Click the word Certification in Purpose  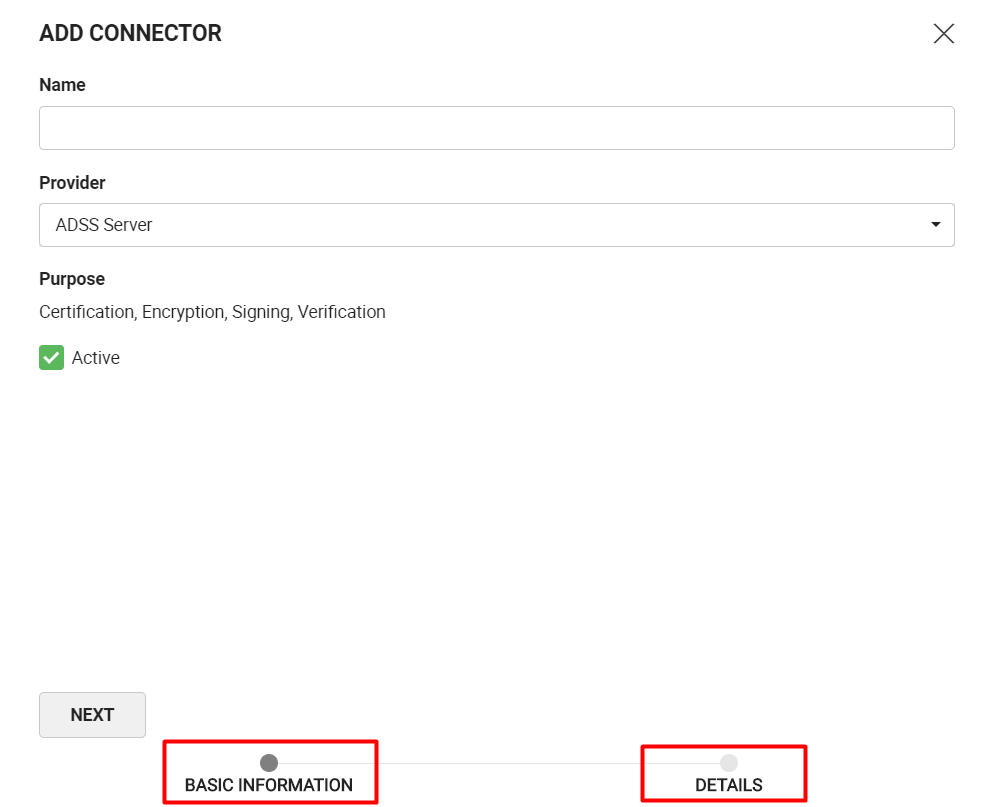point(86,312)
